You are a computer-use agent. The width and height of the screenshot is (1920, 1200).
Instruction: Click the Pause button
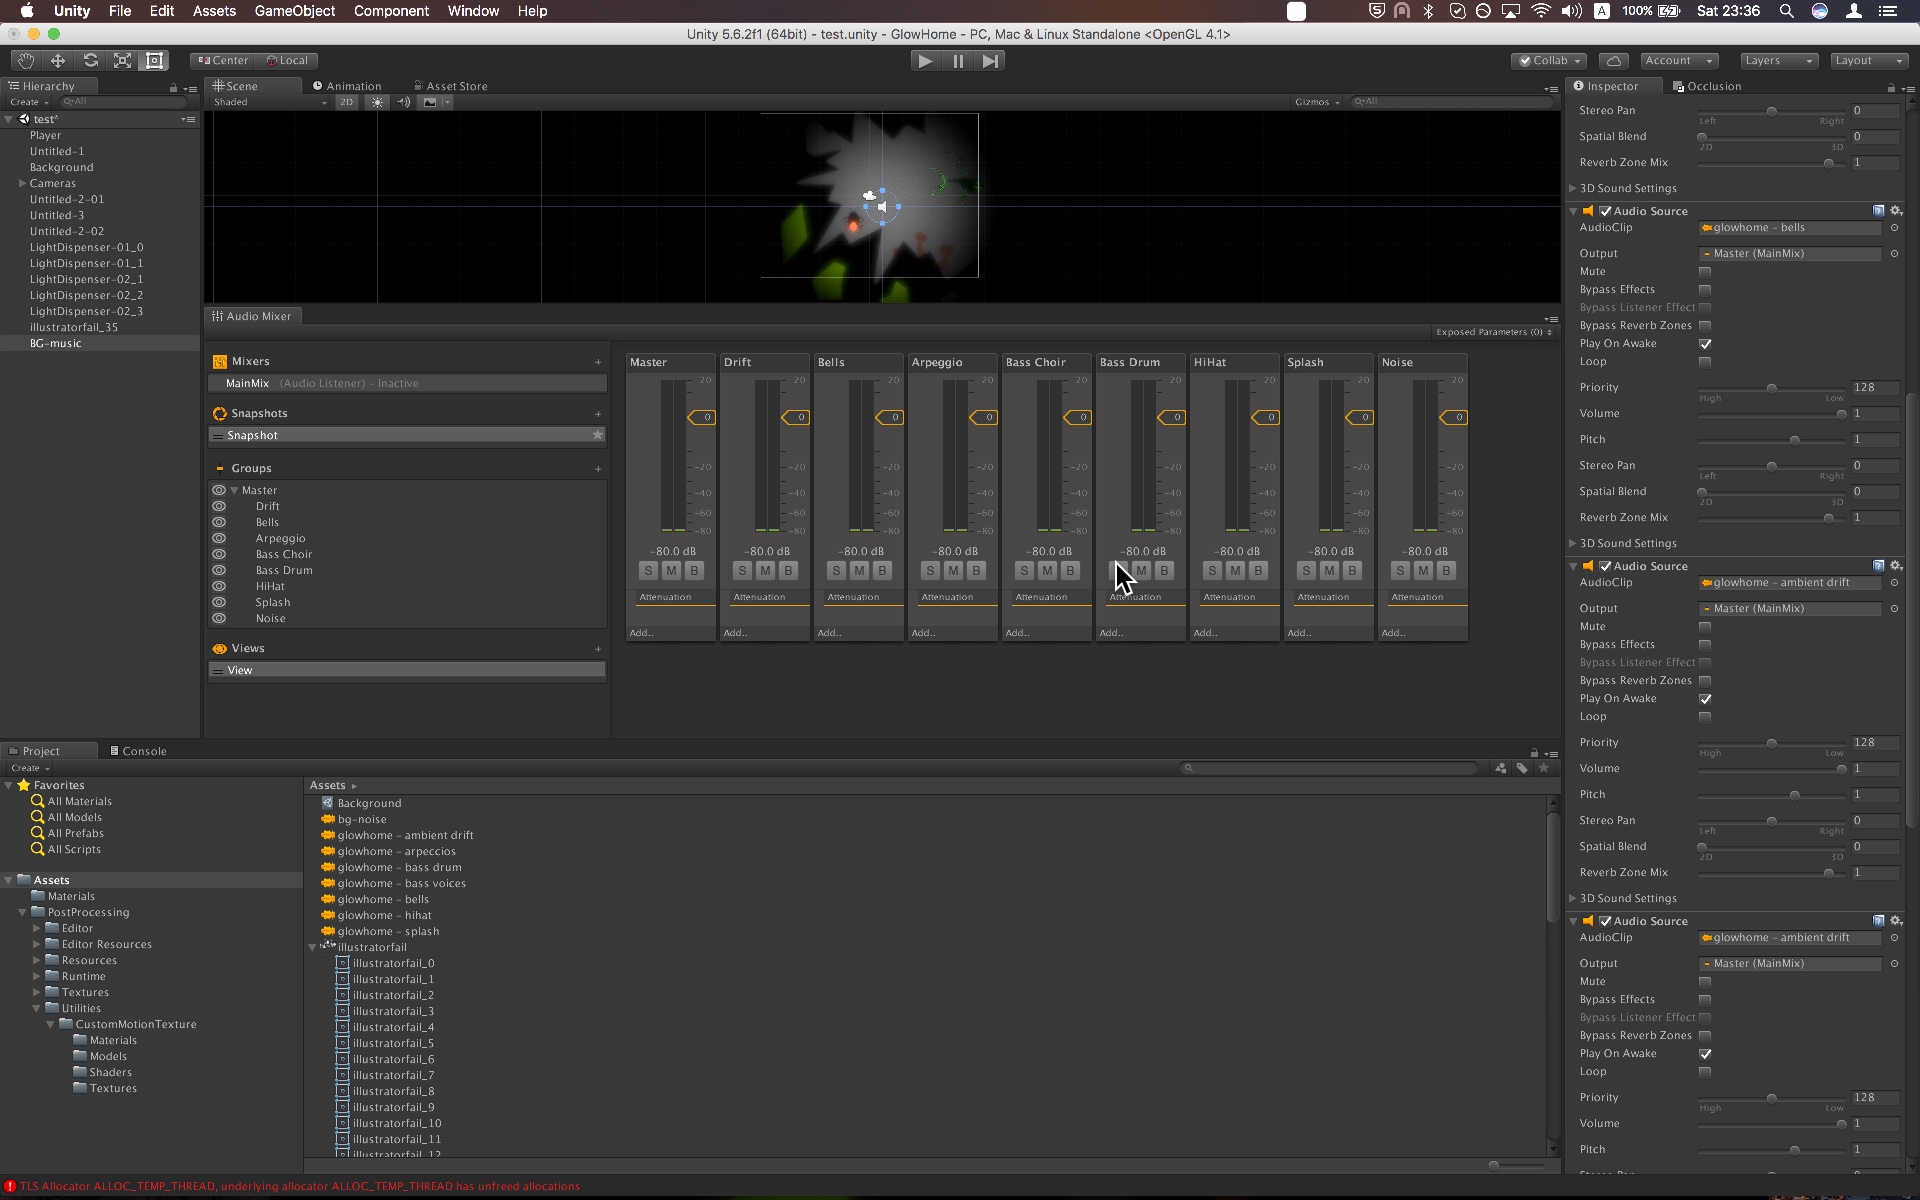tap(958, 61)
